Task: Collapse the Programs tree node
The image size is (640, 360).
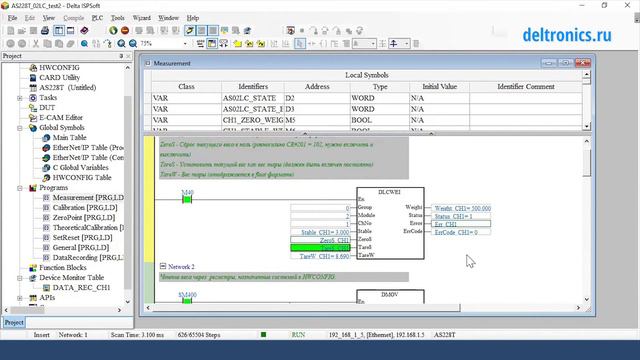Action: tap(20, 188)
